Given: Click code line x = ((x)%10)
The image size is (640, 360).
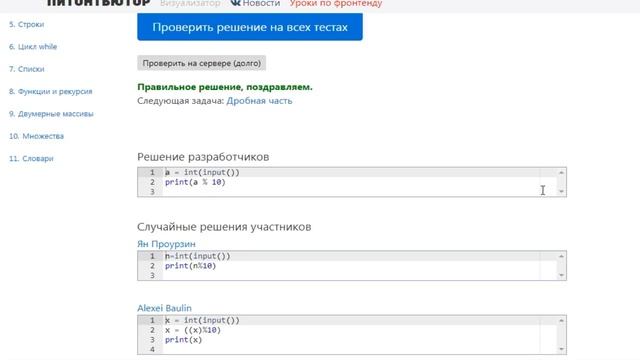Looking at the screenshot, I should click(193, 330).
